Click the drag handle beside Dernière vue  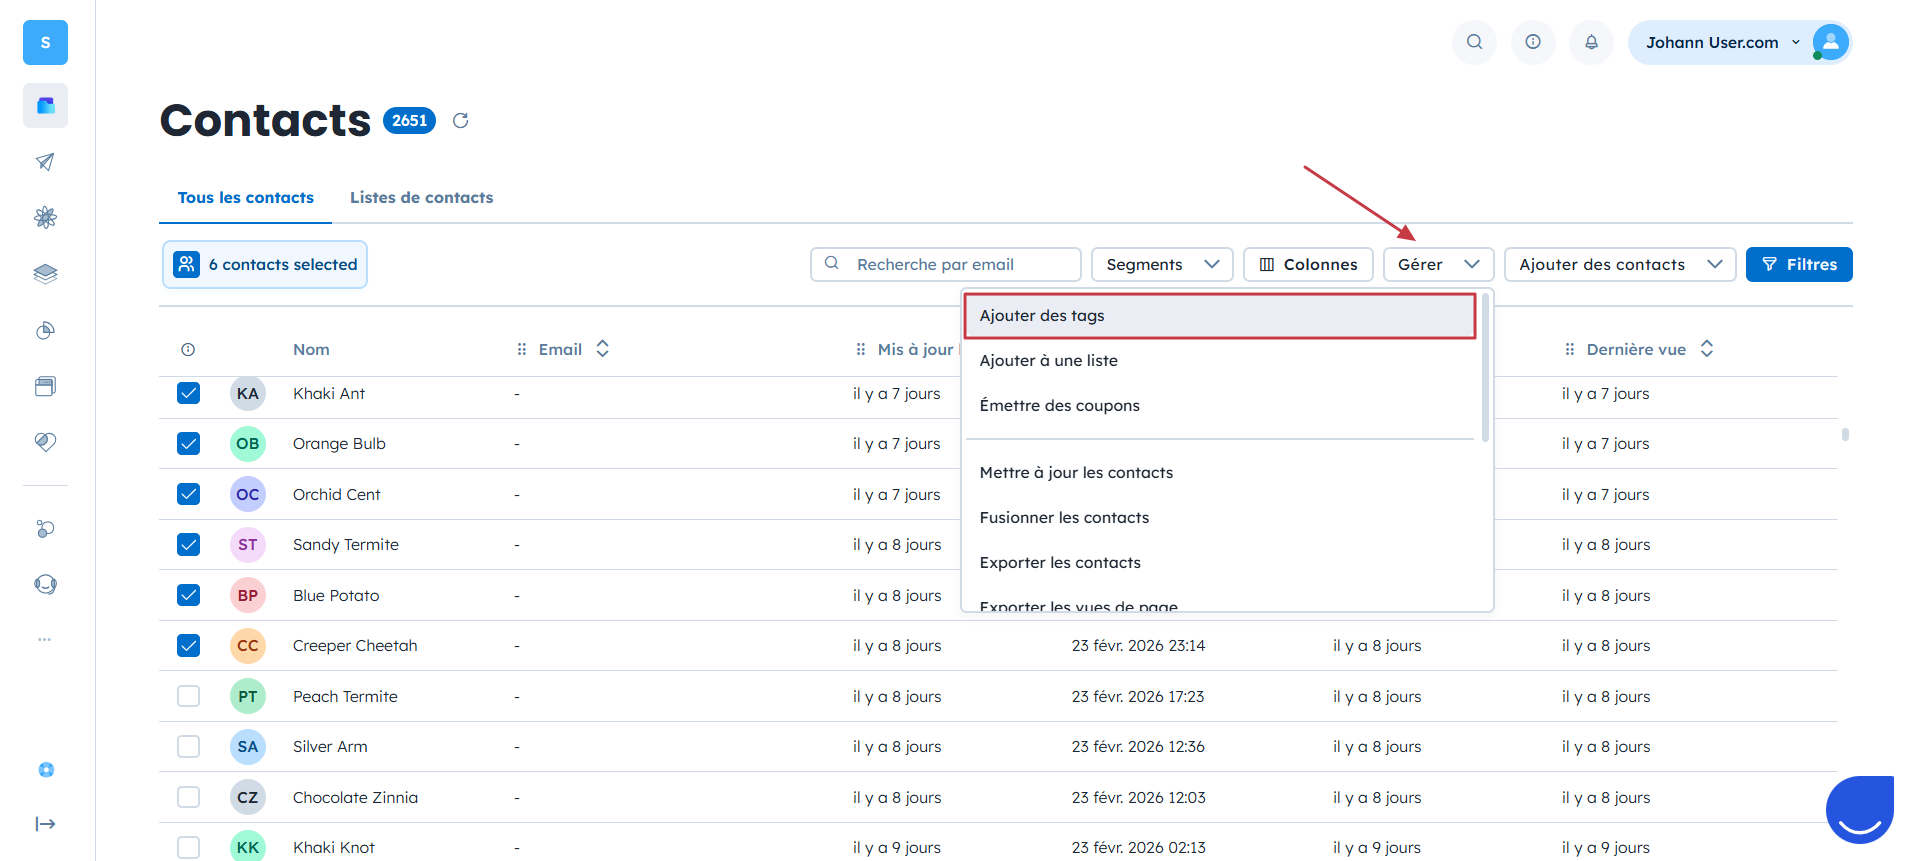1569,349
